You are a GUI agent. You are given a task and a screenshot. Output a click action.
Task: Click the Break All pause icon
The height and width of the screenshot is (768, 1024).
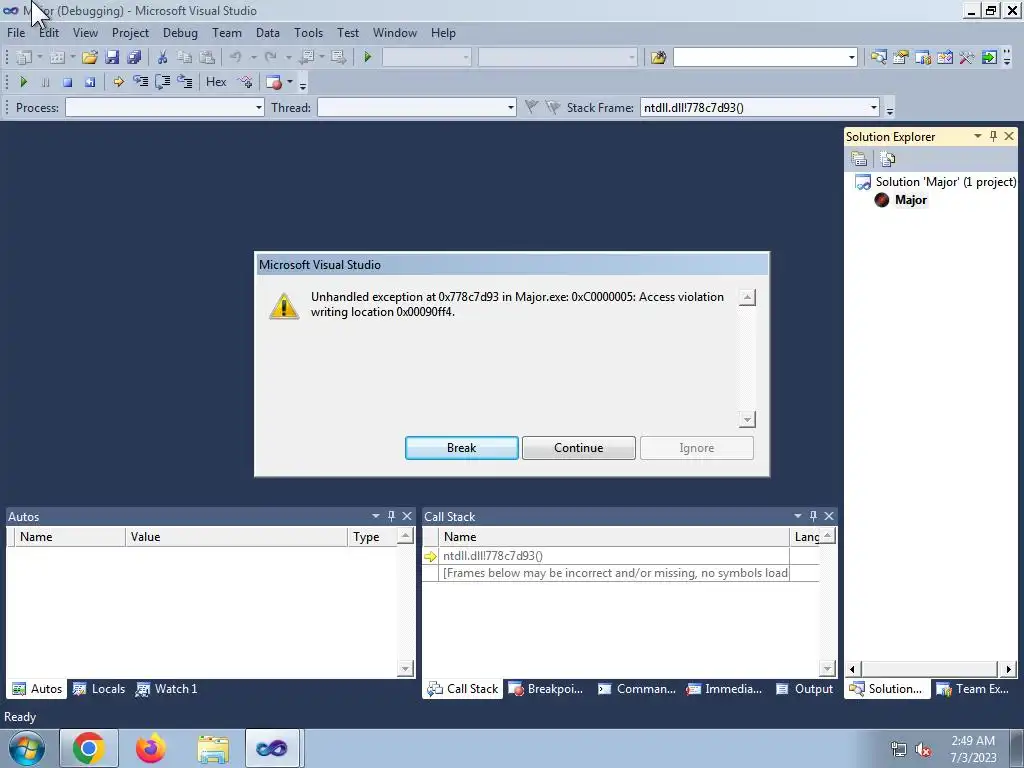click(x=45, y=82)
